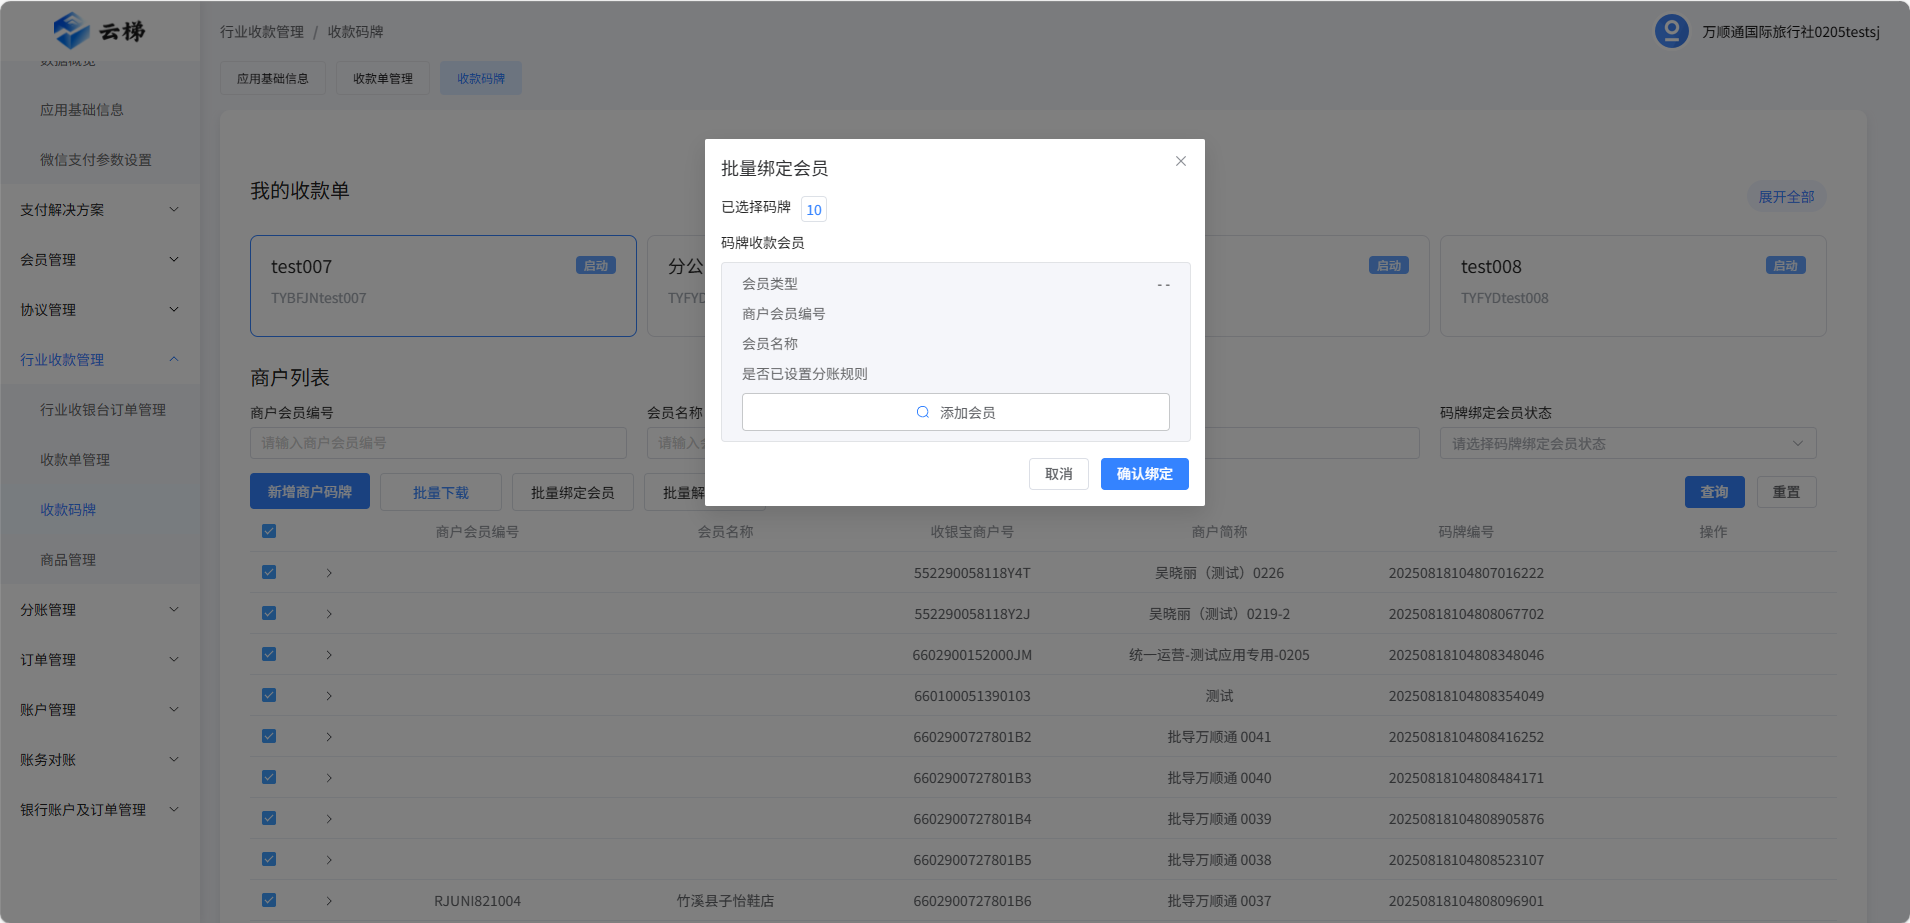Collapse the 行业收款管理 sidebar section
The width and height of the screenshot is (1910, 923).
click(x=100, y=360)
